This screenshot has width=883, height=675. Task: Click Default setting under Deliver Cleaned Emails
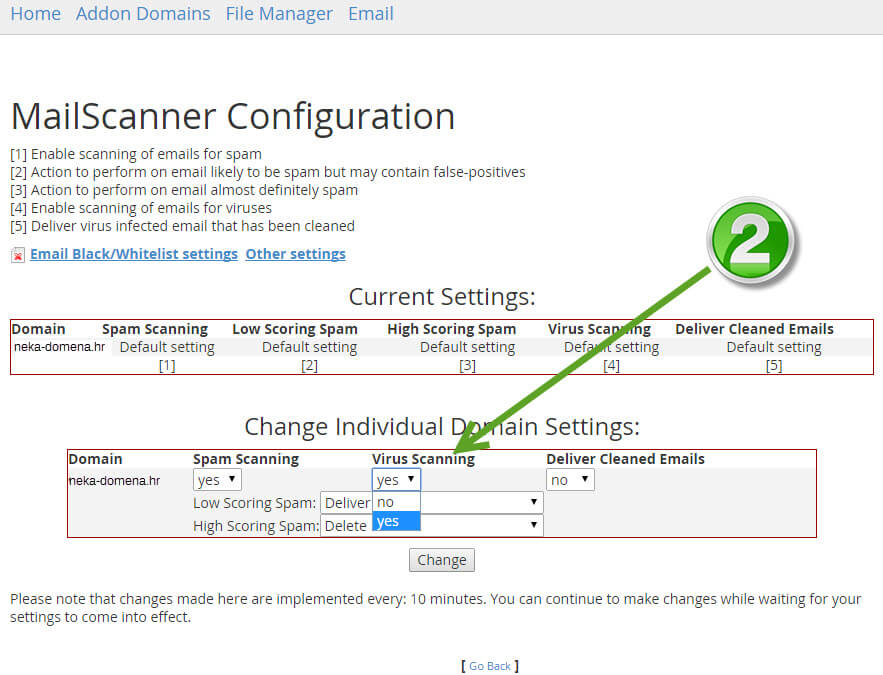pos(774,347)
